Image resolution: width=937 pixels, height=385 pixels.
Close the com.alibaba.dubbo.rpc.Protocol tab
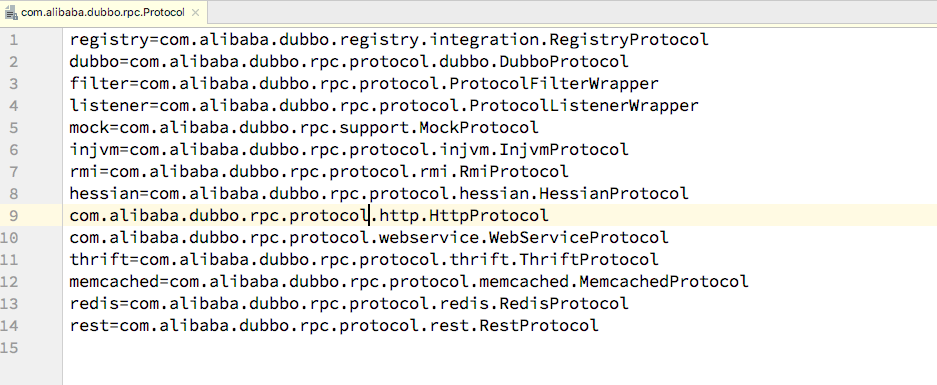pos(198,12)
